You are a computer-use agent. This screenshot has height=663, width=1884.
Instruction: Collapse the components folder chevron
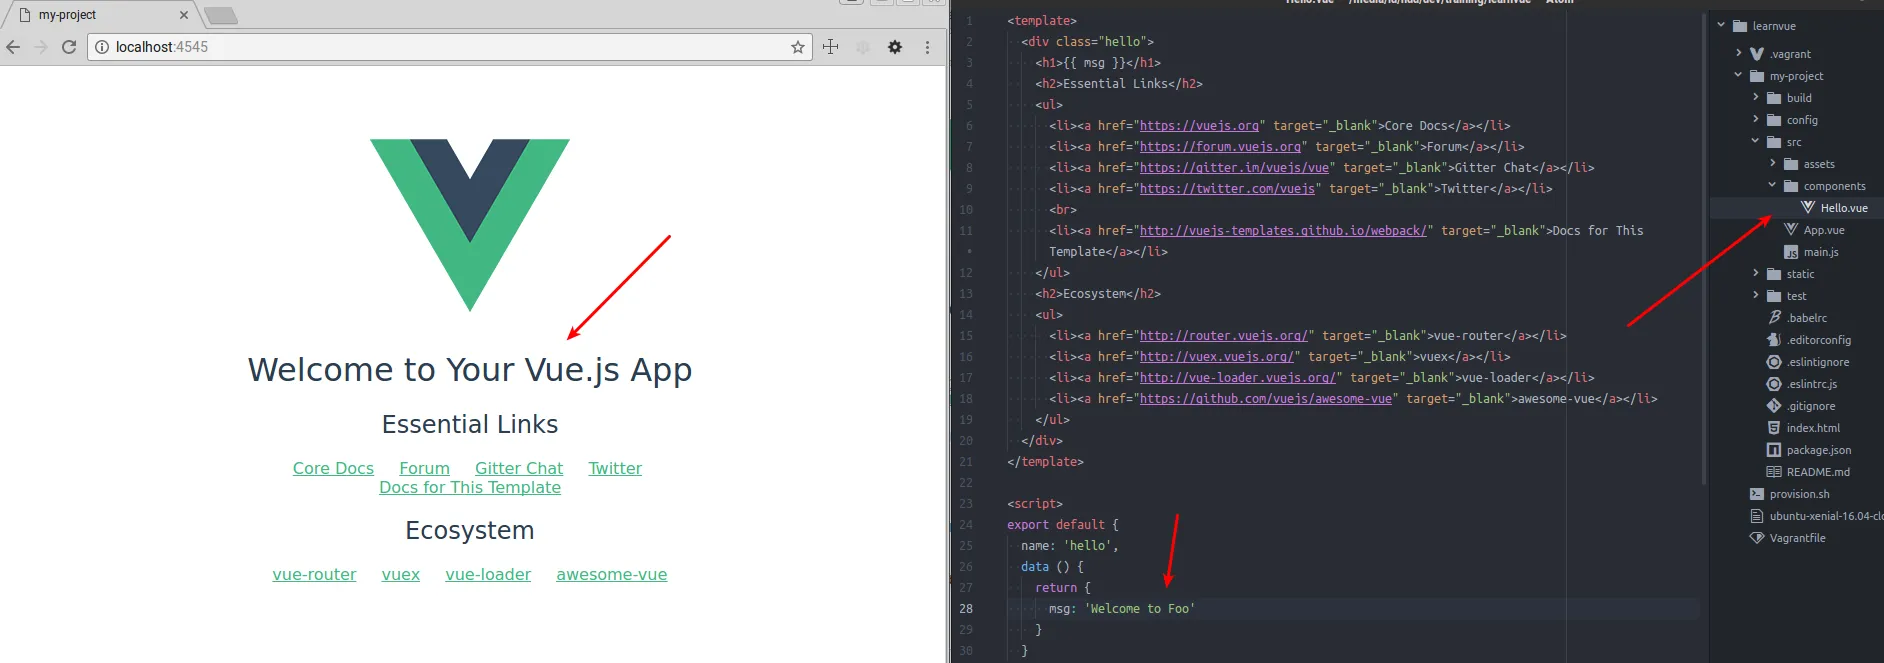tap(1772, 185)
